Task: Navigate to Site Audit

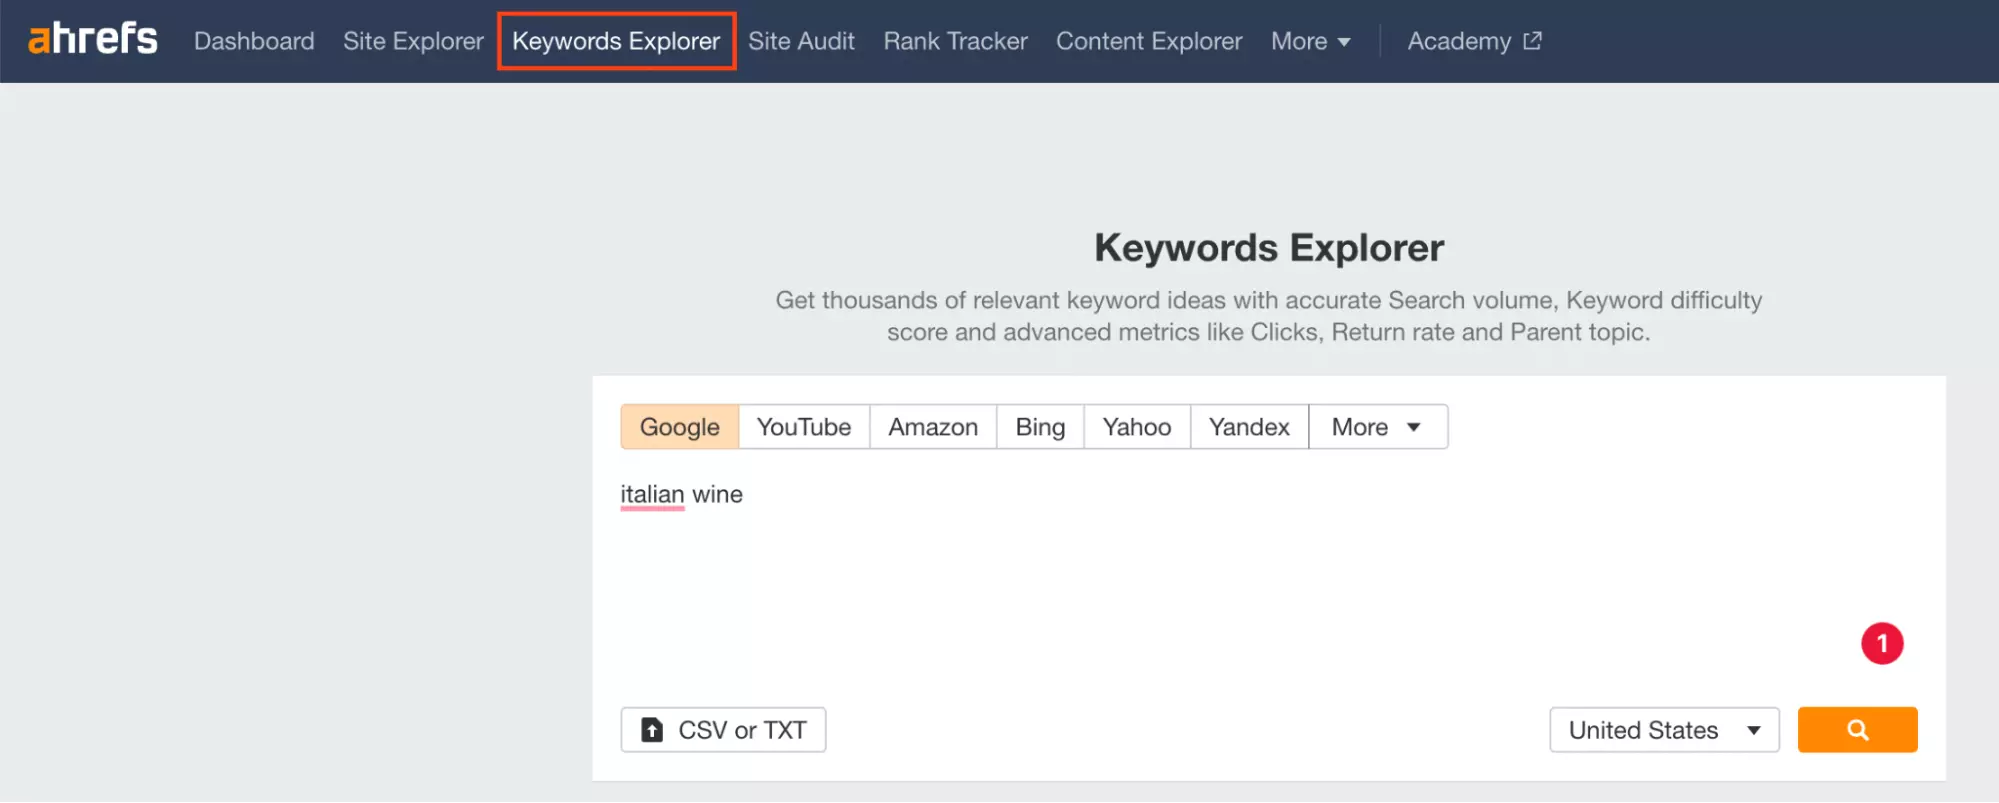Action: (x=801, y=41)
